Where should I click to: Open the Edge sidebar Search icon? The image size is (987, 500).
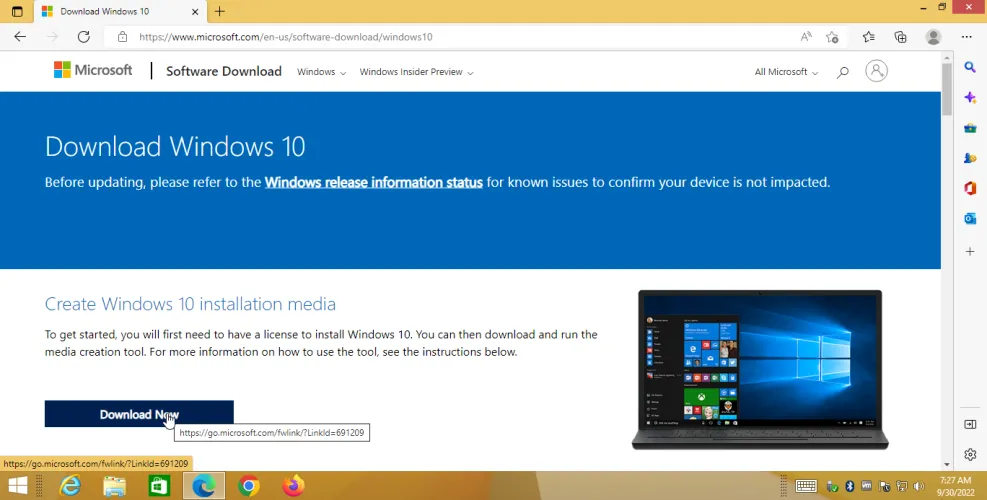(x=969, y=67)
